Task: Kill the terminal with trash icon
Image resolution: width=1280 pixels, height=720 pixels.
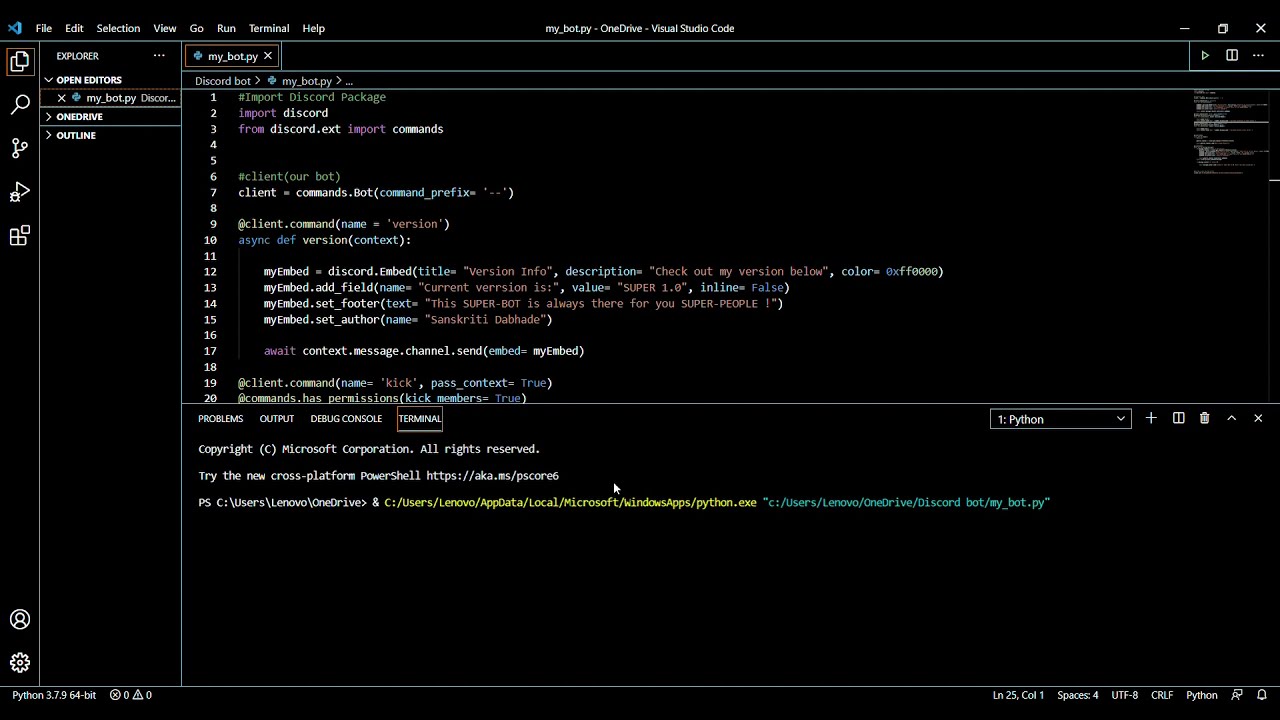Action: (1204, 419)
